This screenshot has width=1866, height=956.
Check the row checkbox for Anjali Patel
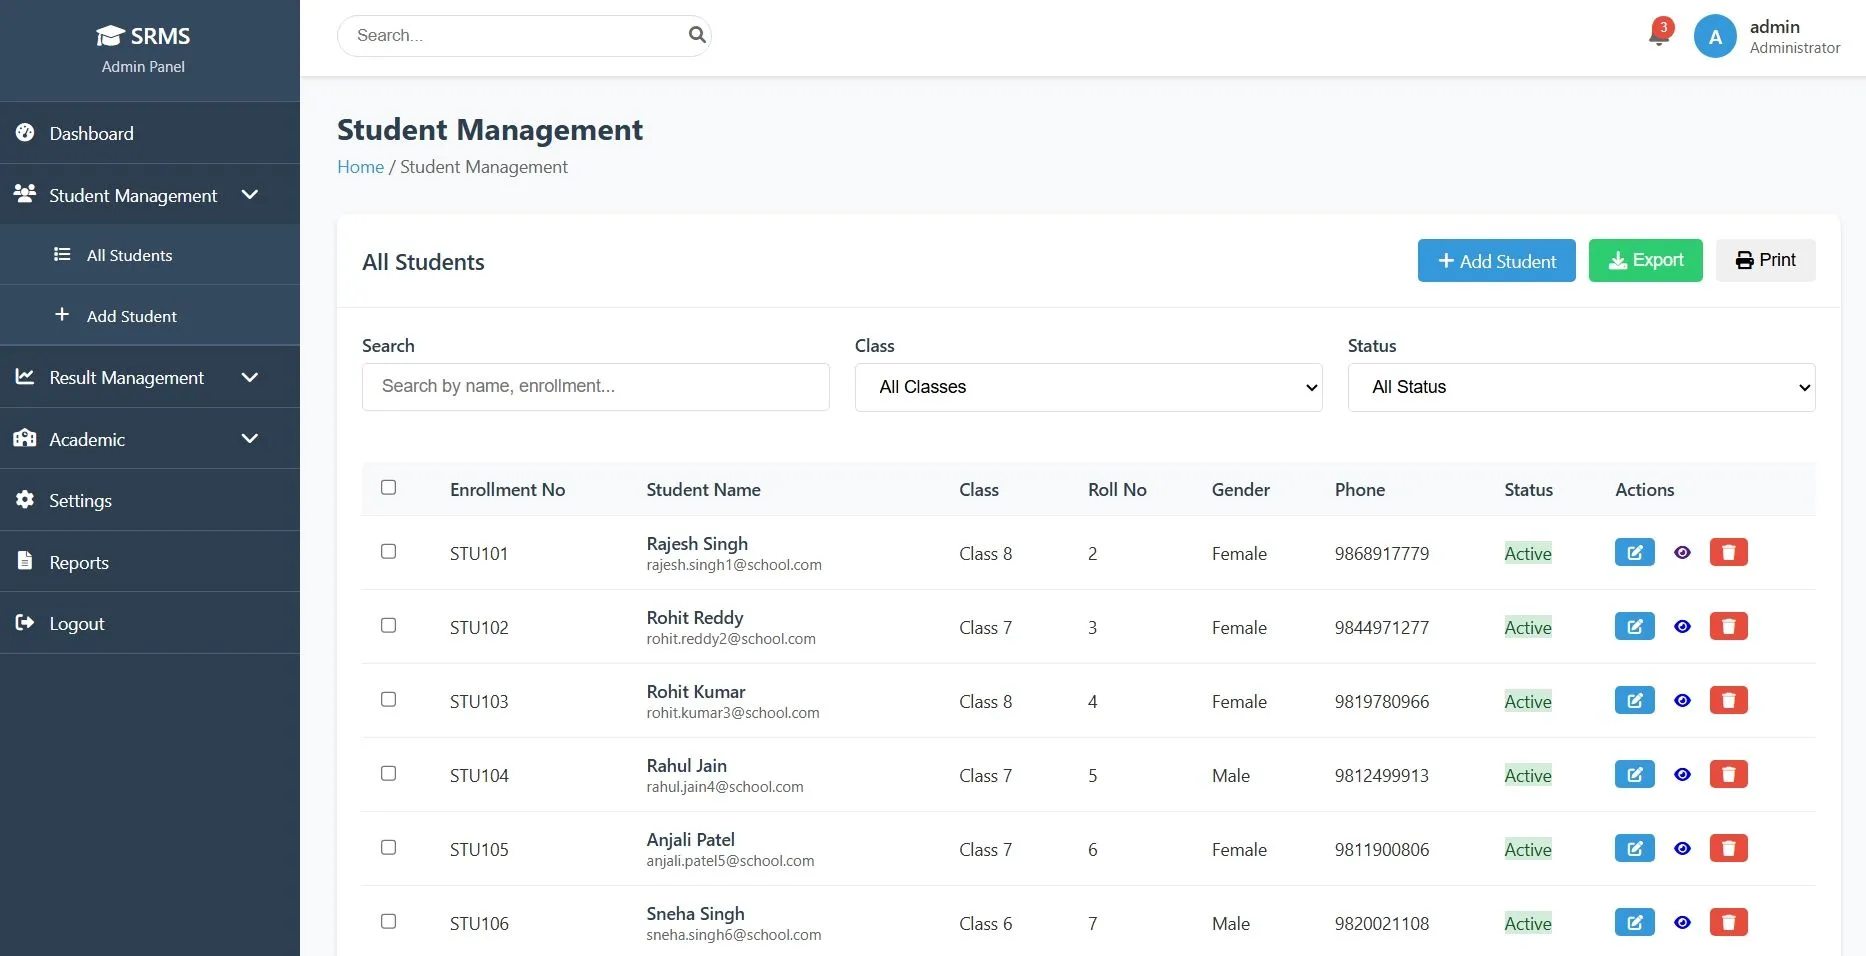pos(389,847)
